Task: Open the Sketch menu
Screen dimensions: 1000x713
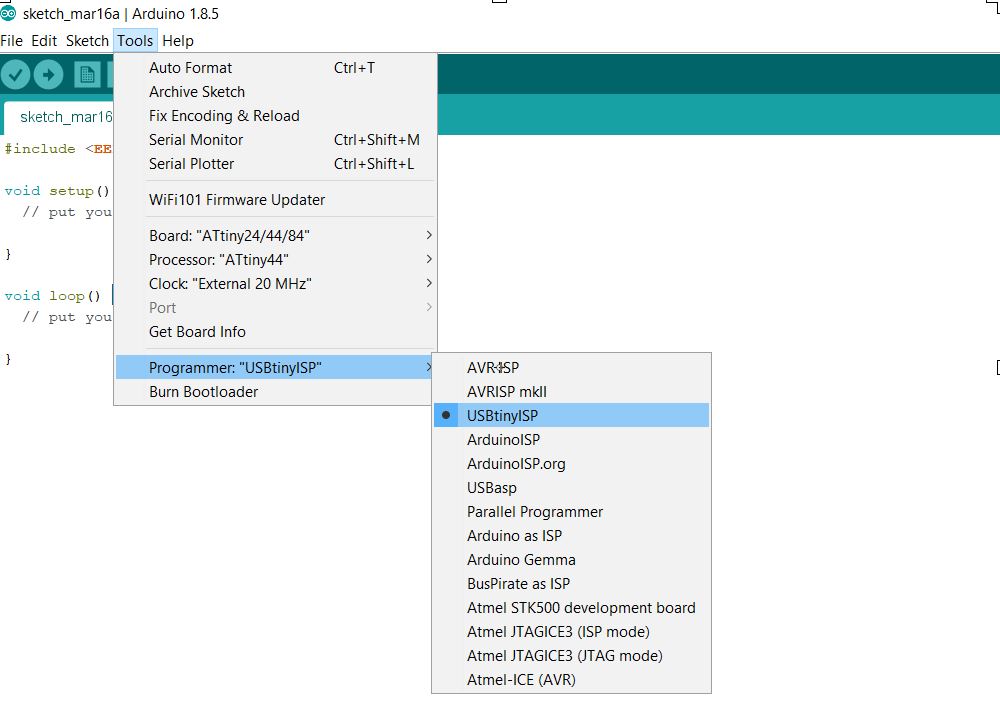Action: point(87,41)
